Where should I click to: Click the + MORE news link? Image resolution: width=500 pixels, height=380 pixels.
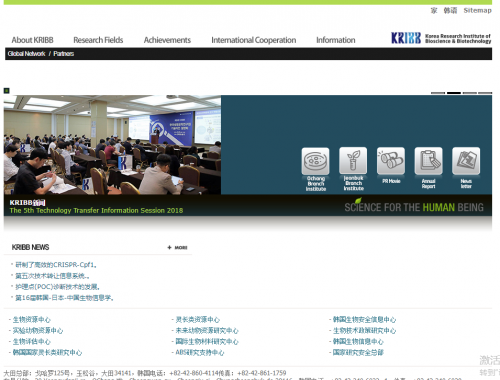[177, 247]
